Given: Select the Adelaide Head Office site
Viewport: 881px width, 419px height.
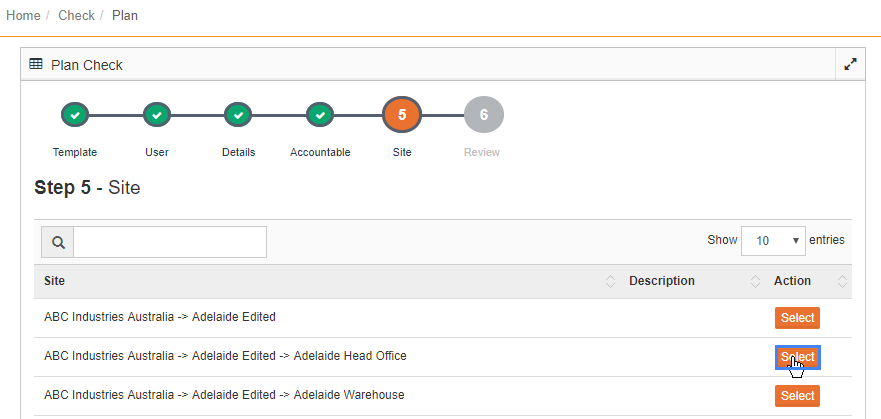Looking at the screenshot, I should 797,357.
